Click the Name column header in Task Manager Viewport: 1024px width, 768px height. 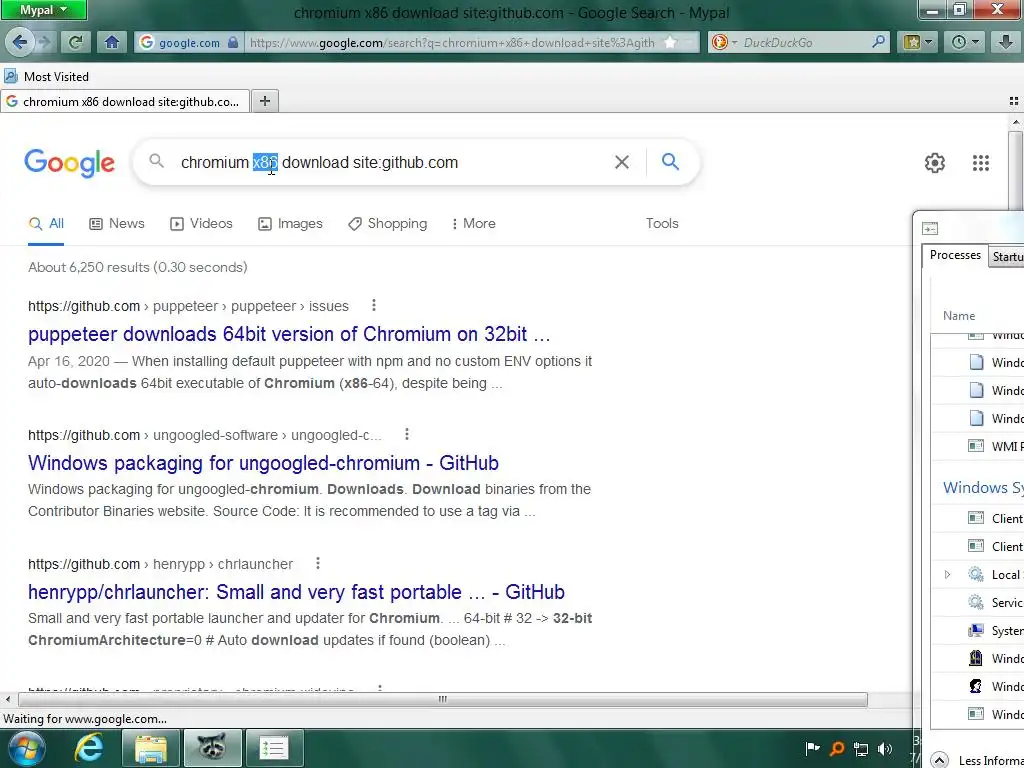pos(959,315)
